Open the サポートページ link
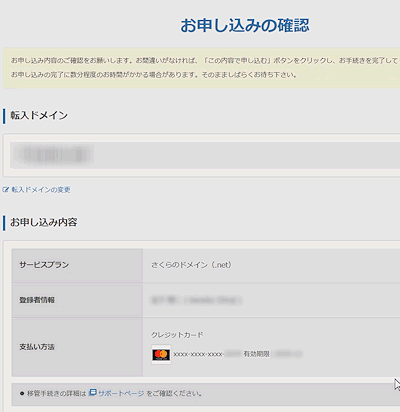 121,393
